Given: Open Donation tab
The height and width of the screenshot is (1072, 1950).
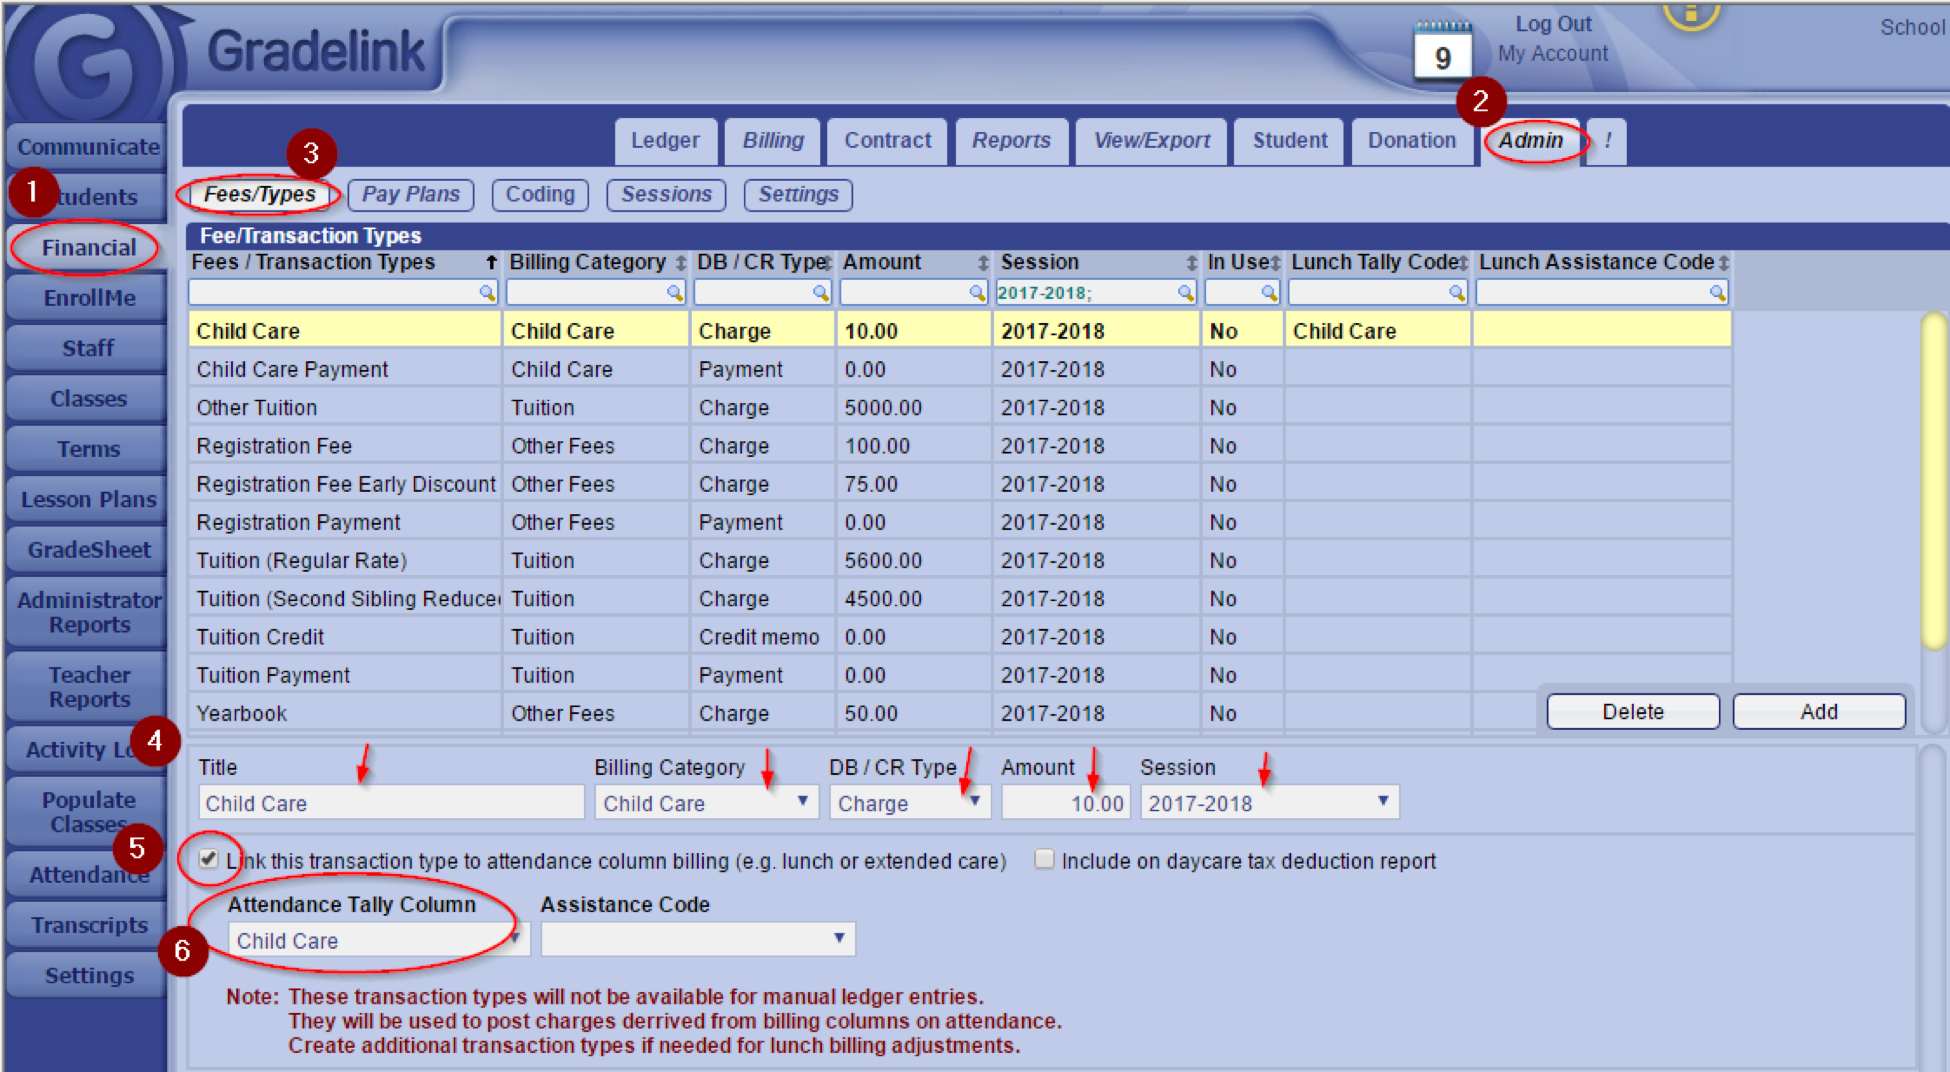Looking at the screenshot, I should coord(1412,141).
